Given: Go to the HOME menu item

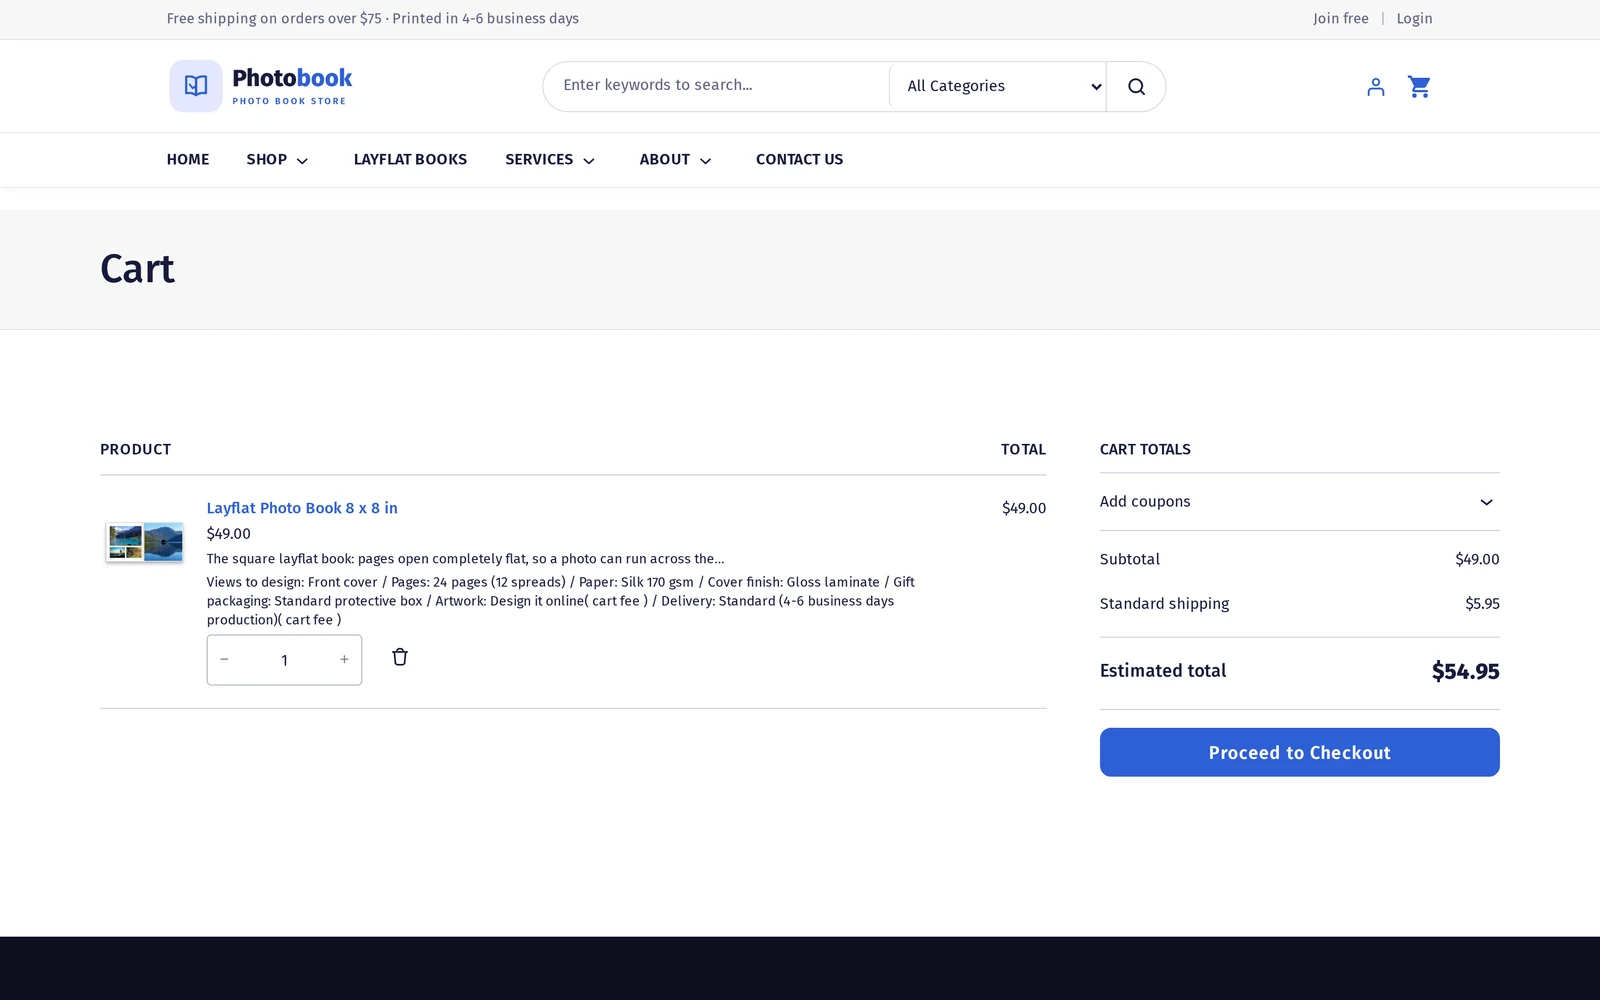Looking at the screenshot, I should [188, 160].
